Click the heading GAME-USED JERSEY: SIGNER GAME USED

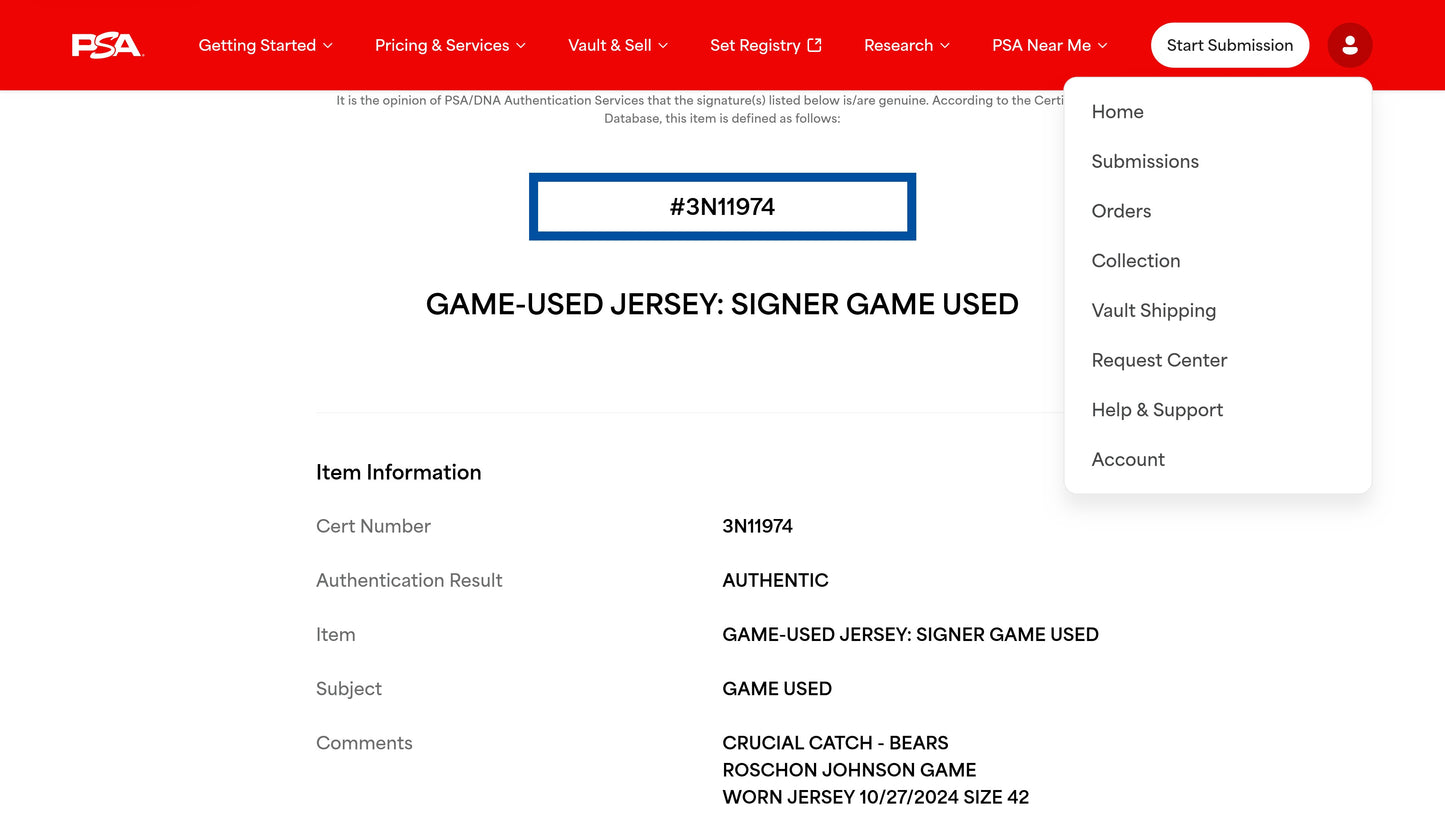722,304
